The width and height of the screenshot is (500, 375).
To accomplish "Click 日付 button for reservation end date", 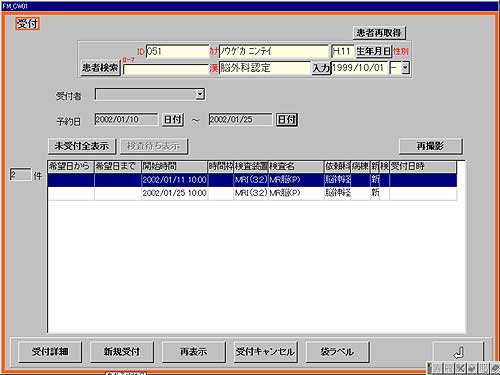I will [287, 120].
